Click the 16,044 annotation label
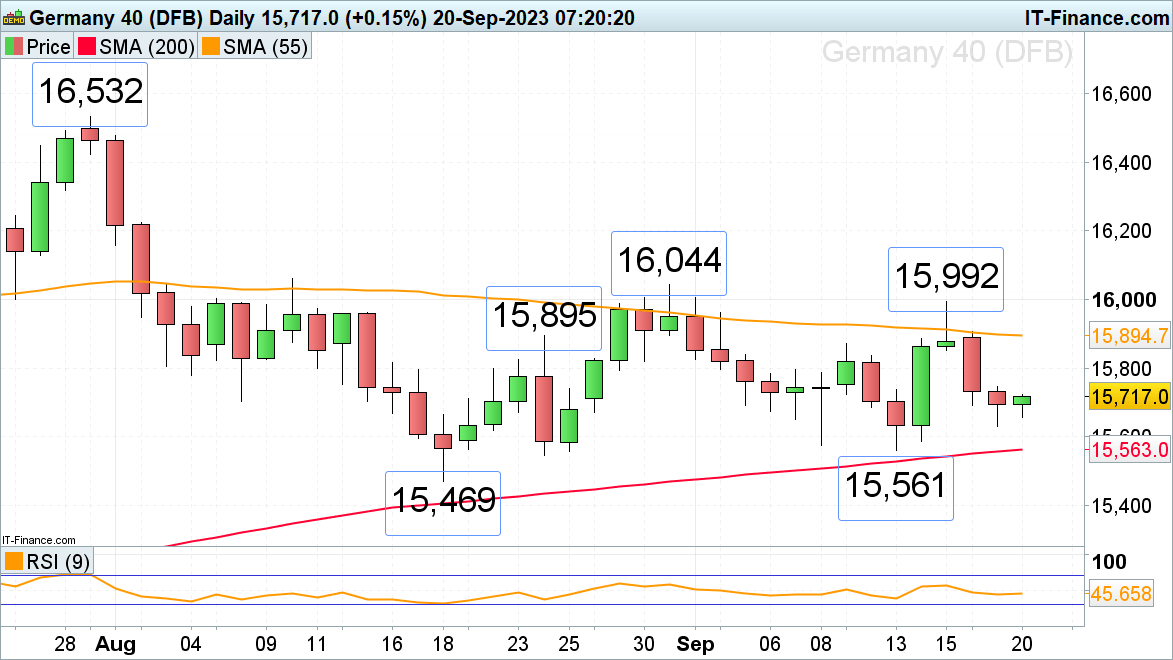Viewport: 1173px width, 660px height. tap(669, 262)
